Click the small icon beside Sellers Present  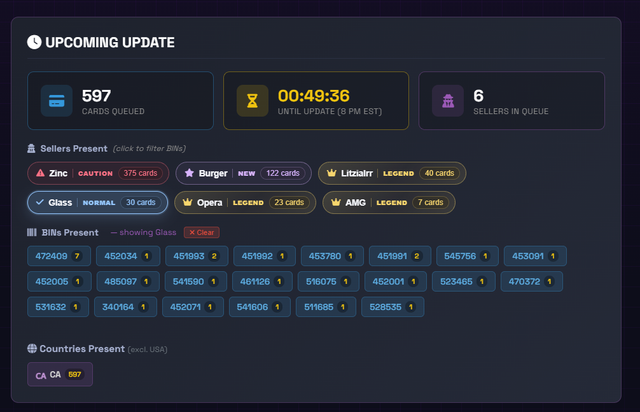31,149
